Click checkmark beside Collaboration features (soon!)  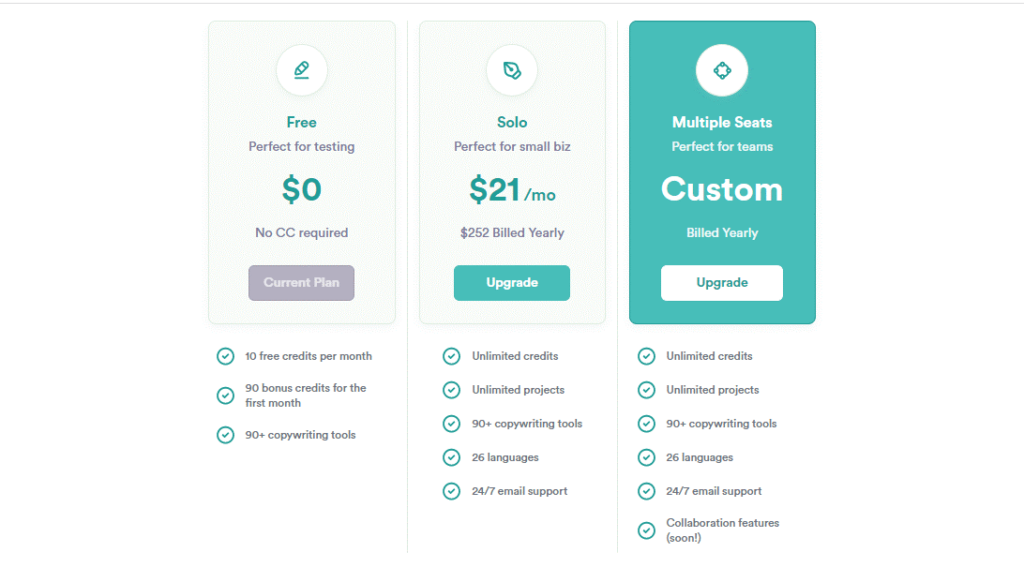647,530
